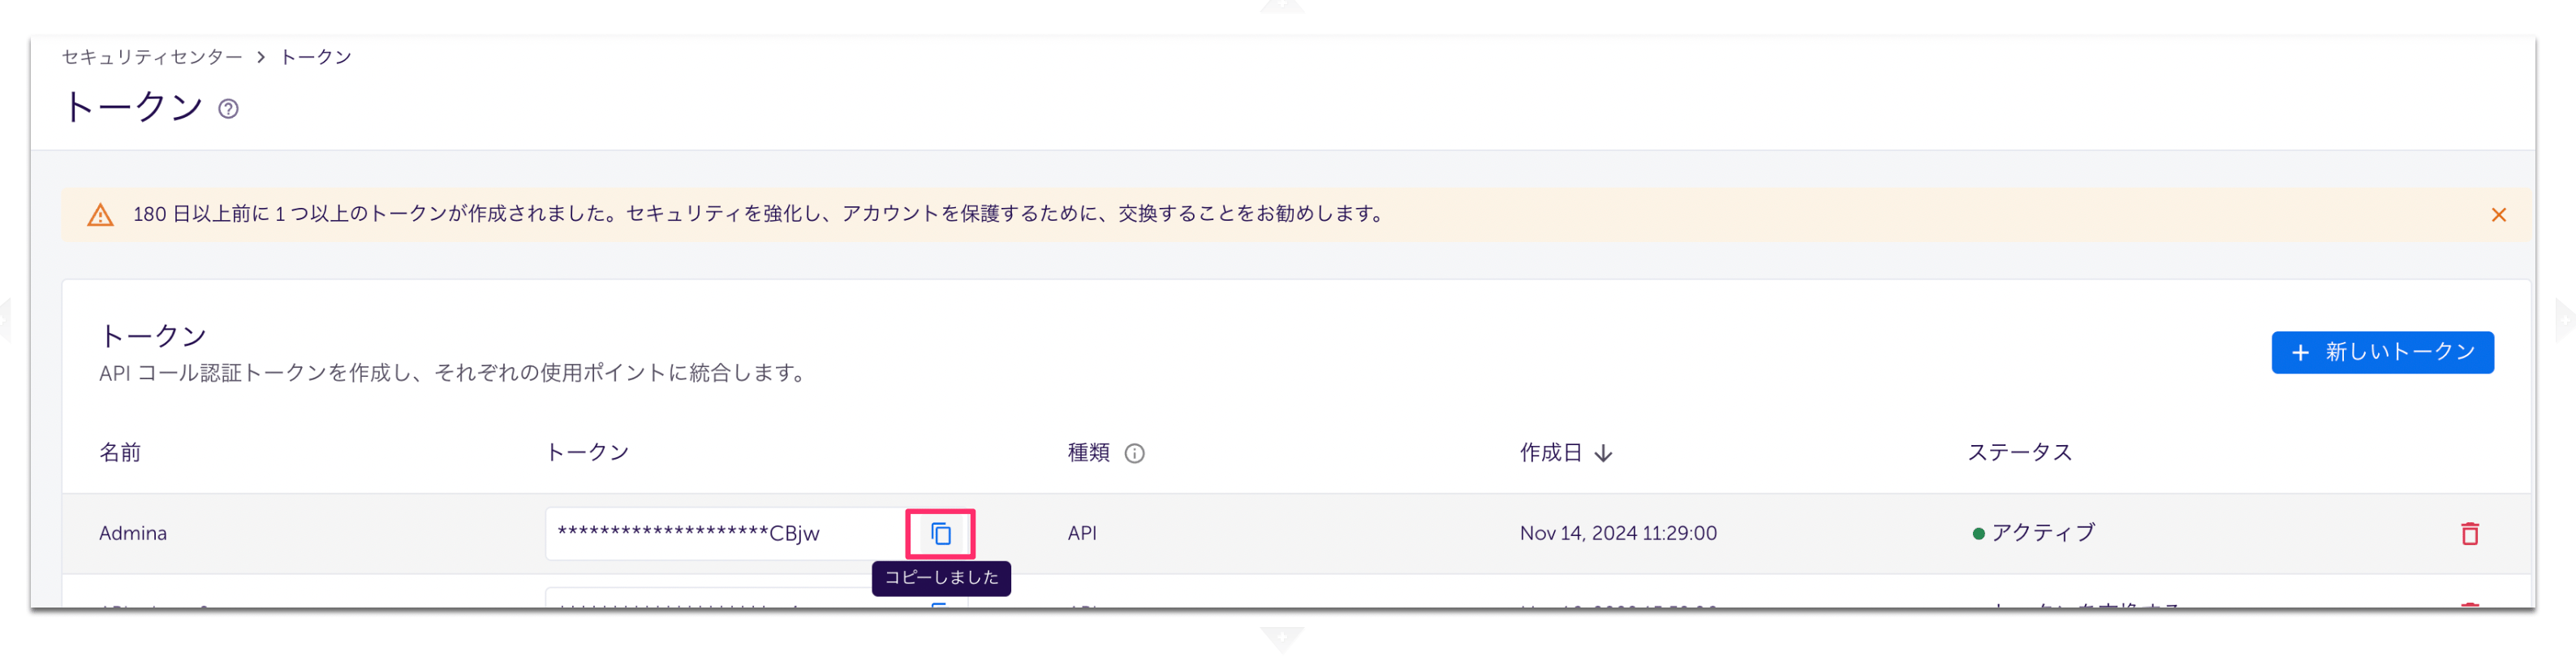This screenshot has width=2576, height=666.
Task: Click Nov 14, 2024 11:29:00 date cell
Action: 1618,534
